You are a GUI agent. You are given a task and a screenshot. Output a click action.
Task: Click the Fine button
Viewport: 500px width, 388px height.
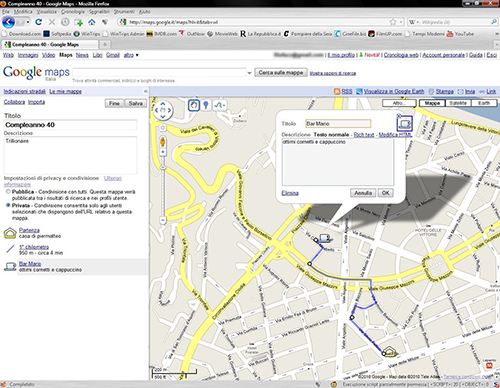tap(114, 103)
